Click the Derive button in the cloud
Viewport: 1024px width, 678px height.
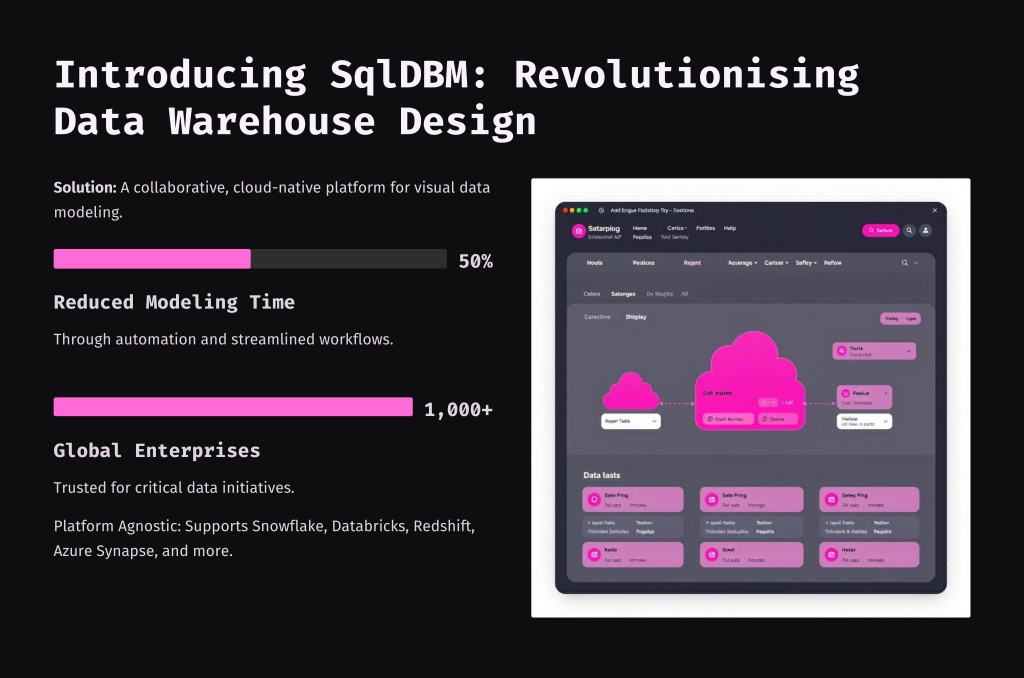[x=778, y=419]
